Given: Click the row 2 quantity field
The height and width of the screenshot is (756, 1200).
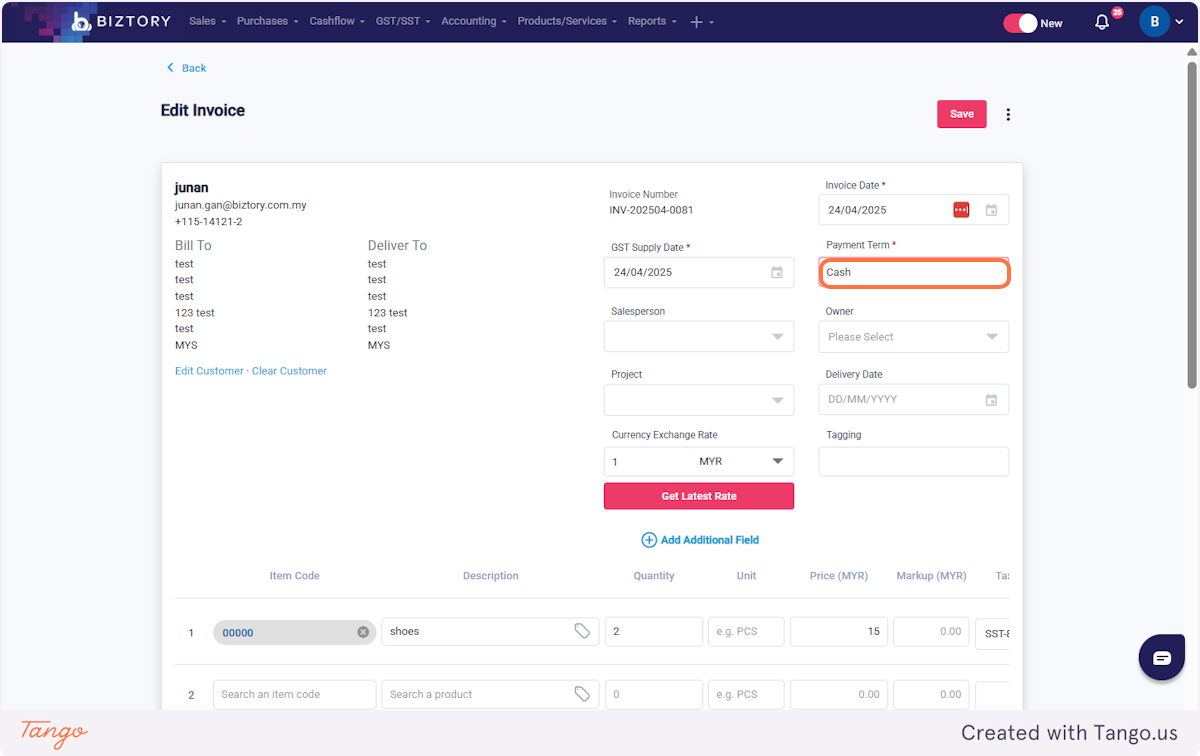Looking at the screenshot, I should coord(654,694).
